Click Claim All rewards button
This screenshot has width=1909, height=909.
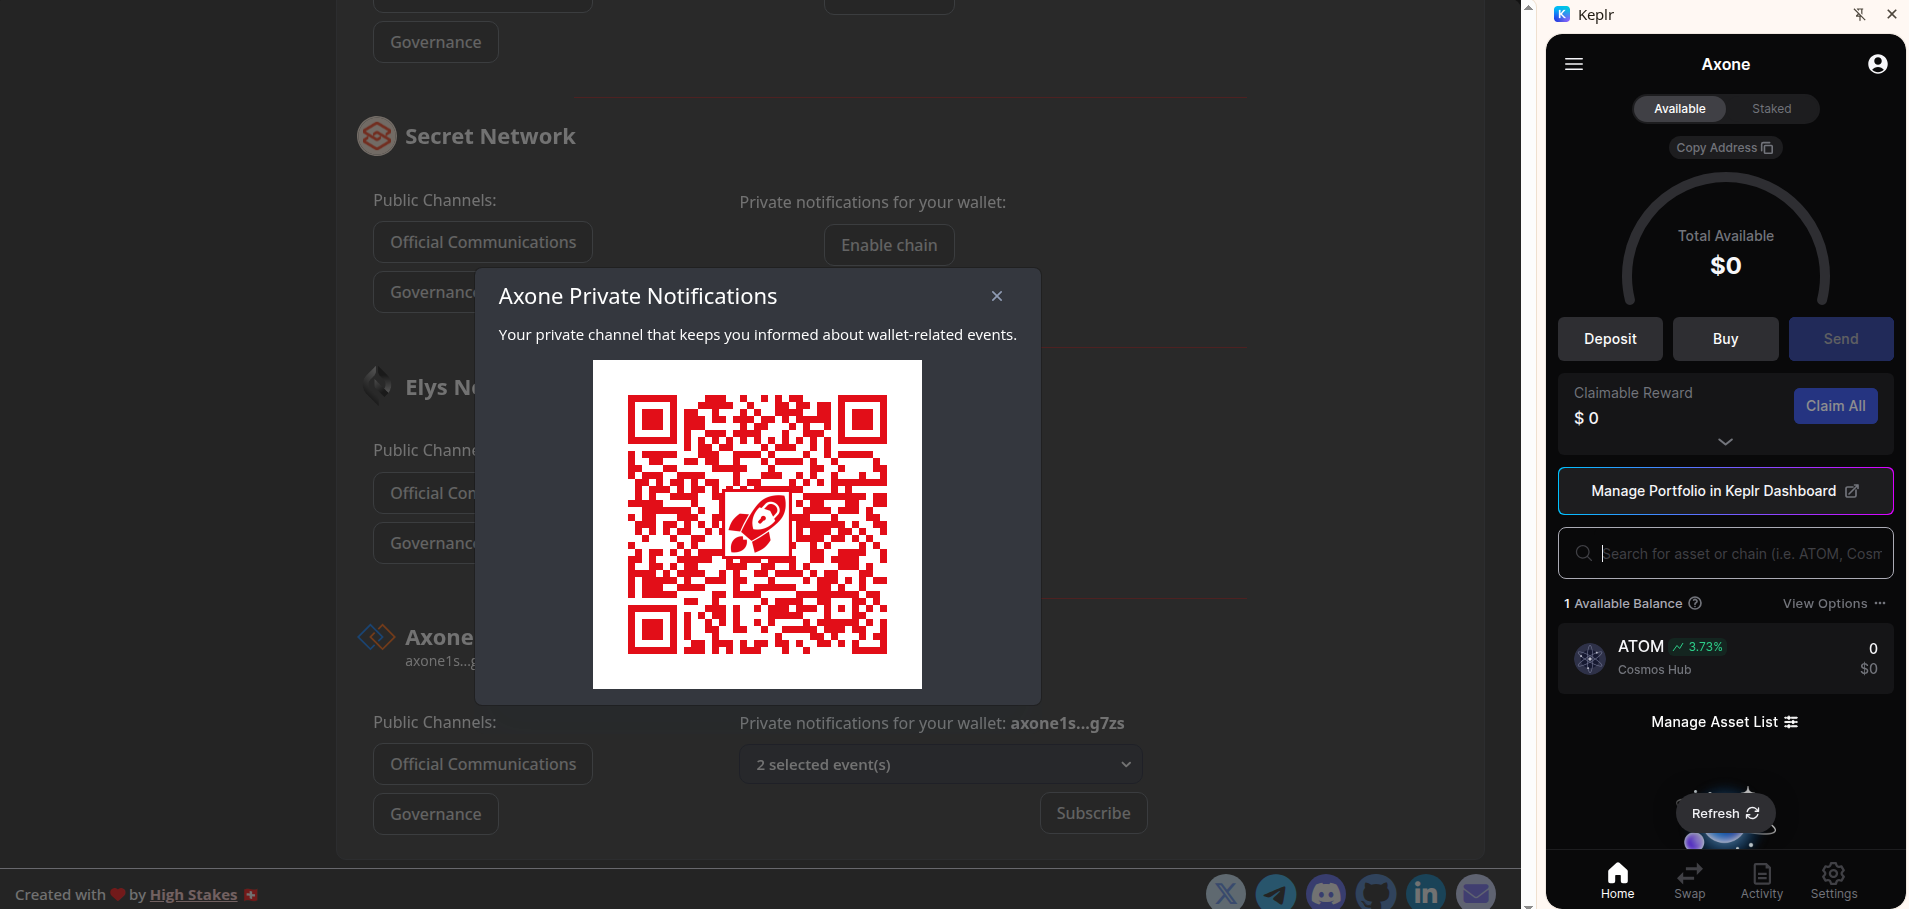(x=1836, y=406)
